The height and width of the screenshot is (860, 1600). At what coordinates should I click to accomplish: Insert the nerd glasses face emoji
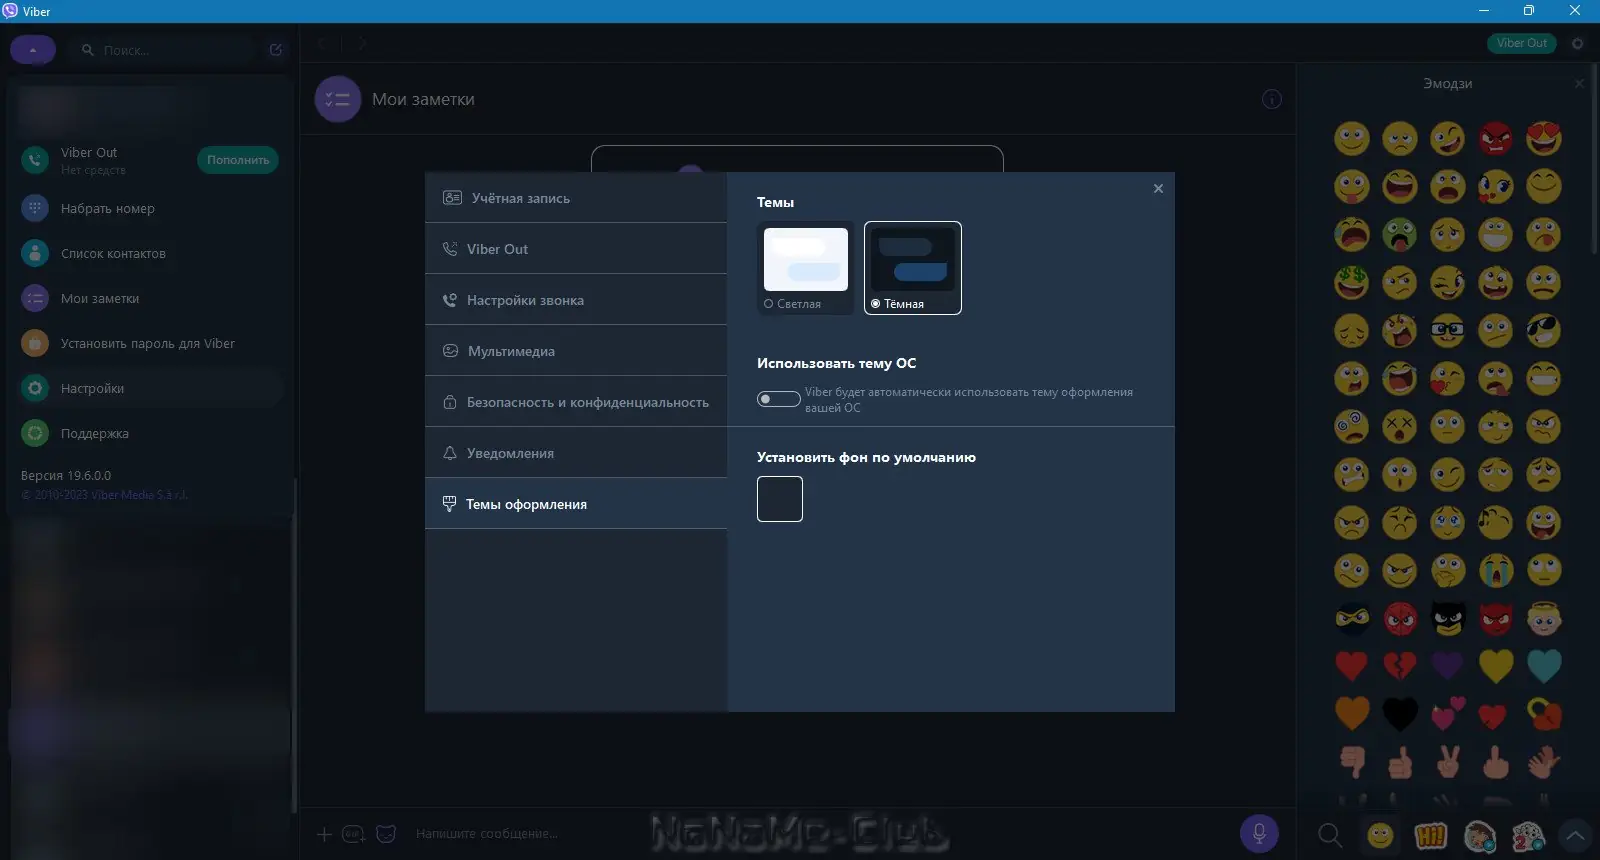click(1448, 331)
